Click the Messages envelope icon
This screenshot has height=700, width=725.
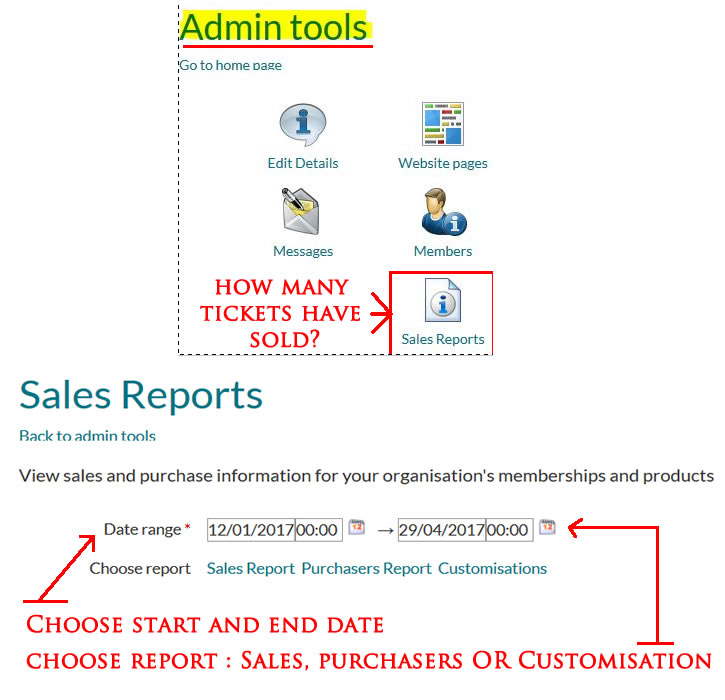tap(302, 211)
